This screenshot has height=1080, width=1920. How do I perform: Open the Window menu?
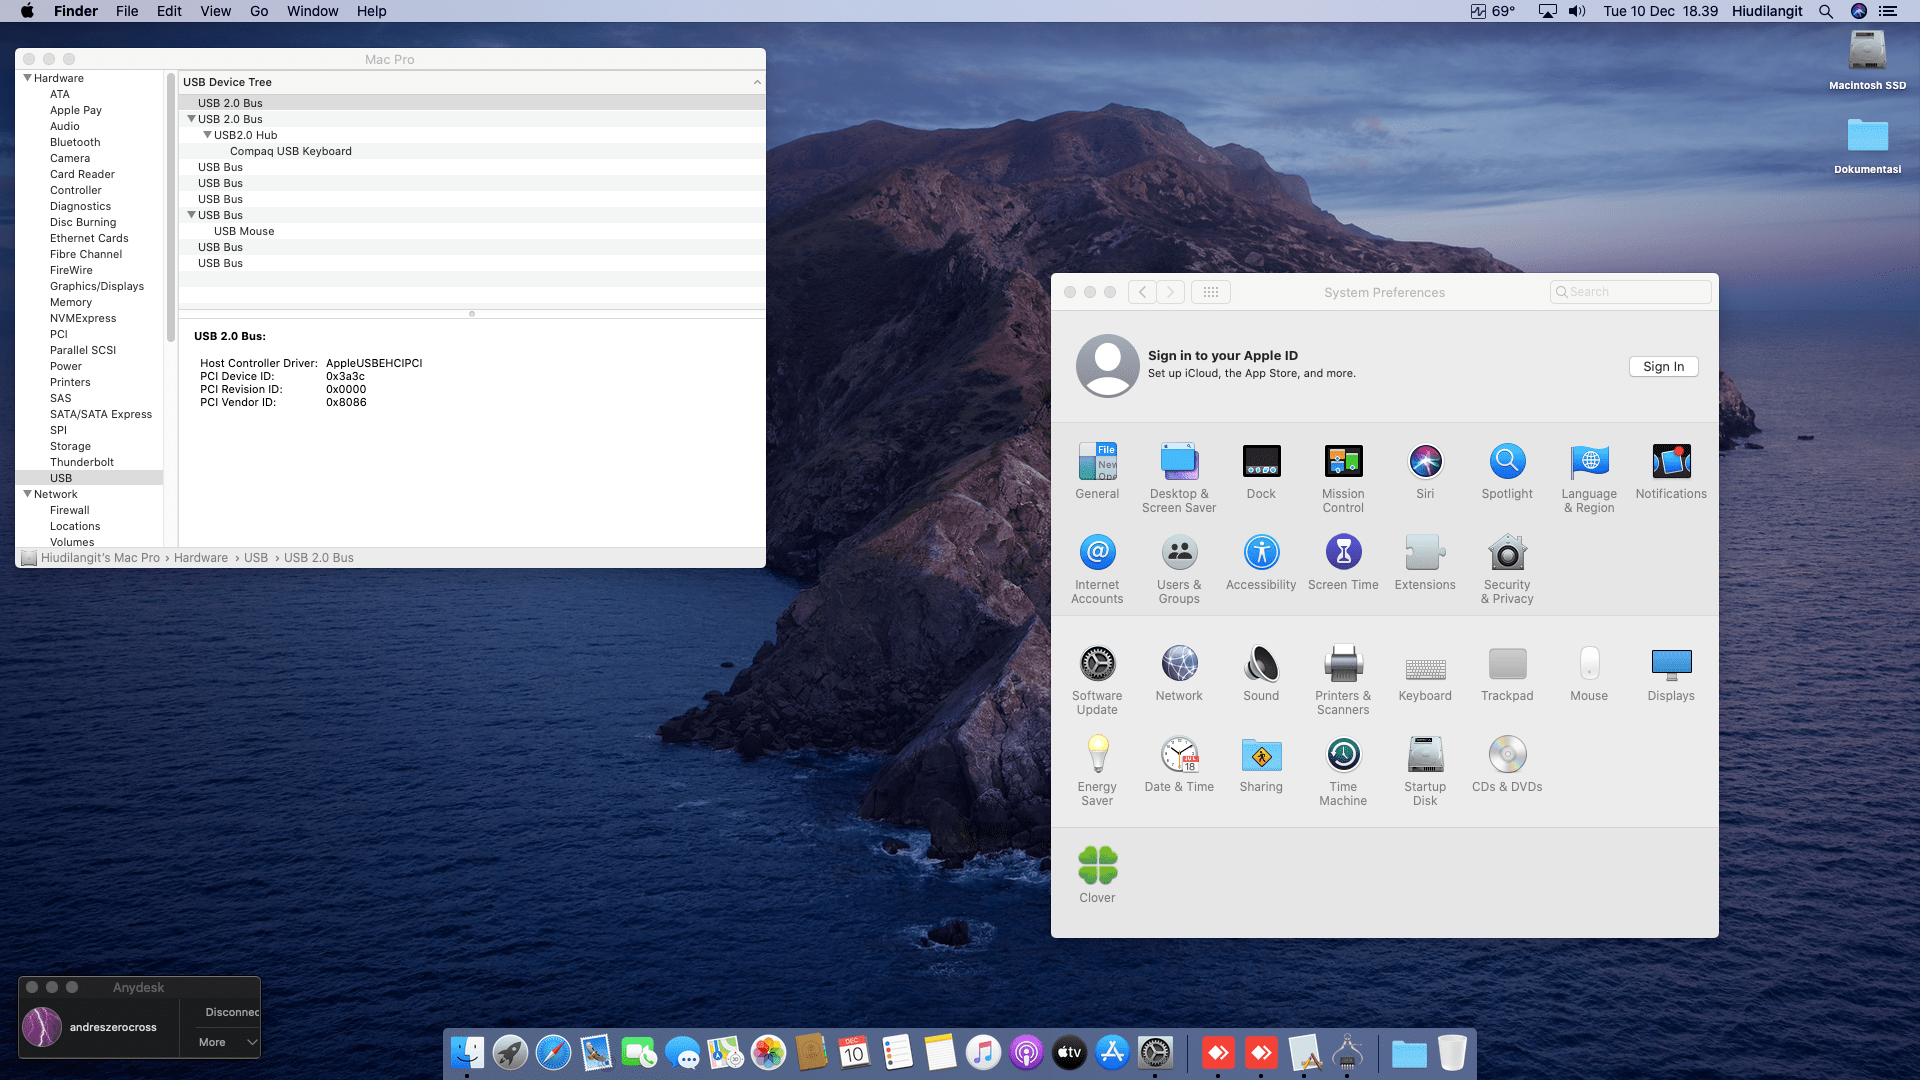[312, 11]
